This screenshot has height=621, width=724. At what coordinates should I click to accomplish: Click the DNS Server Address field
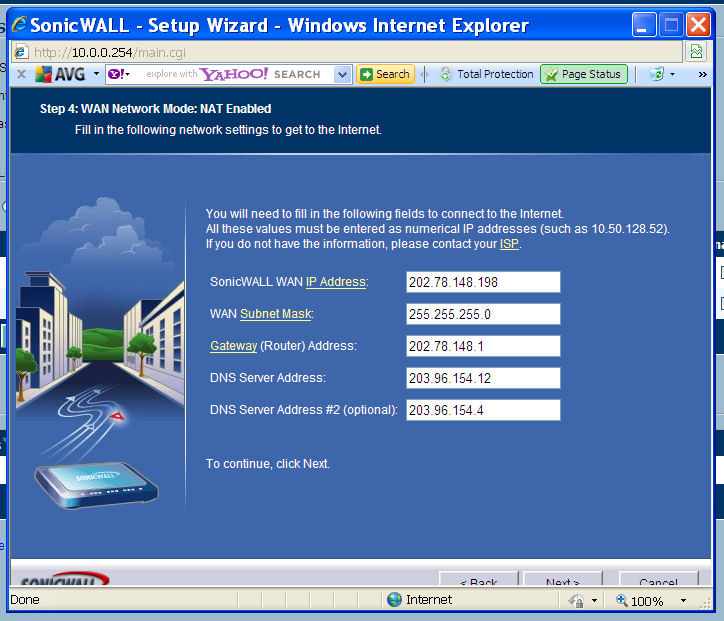(483, 378)
